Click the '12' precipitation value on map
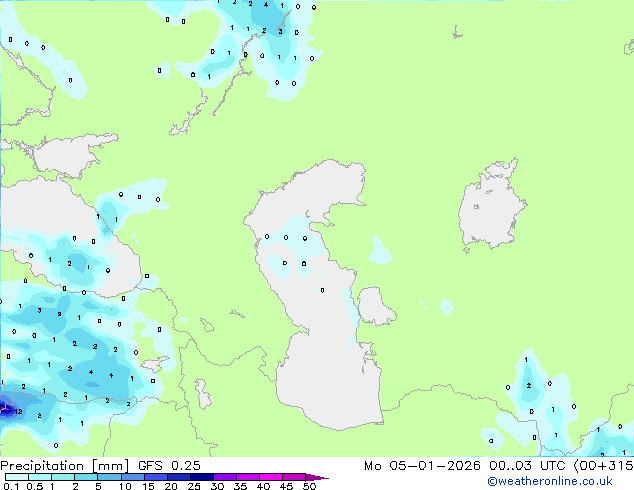634x490 pixels. coord(19,412)
